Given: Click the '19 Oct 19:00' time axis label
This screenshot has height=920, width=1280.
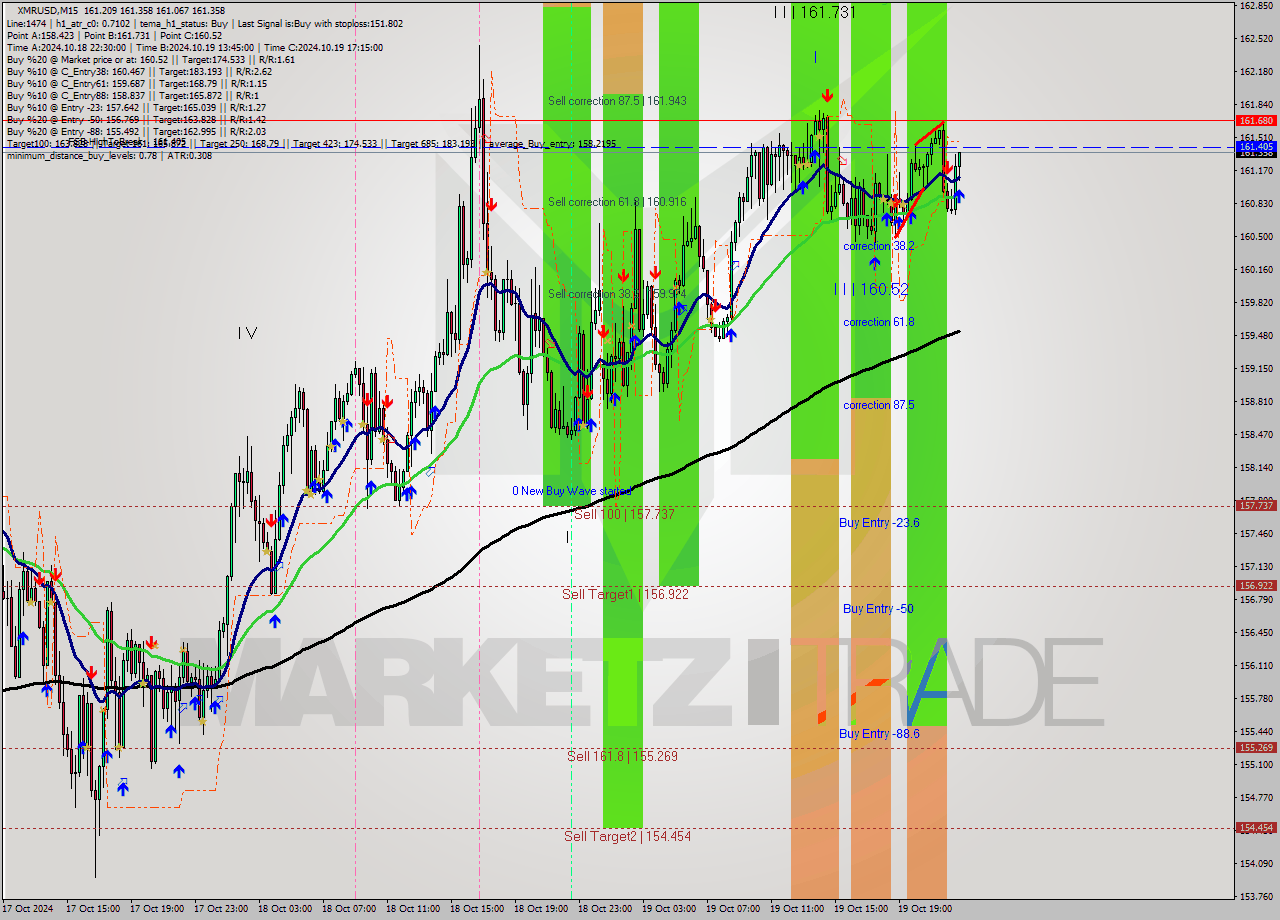Looking at the screenshot, I should (925, 909).
